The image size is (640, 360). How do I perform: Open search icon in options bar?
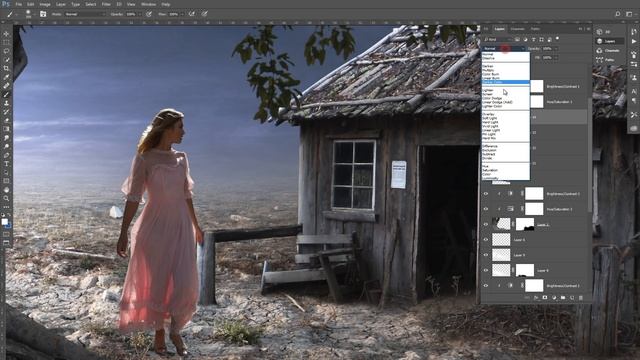coord(618,14)
